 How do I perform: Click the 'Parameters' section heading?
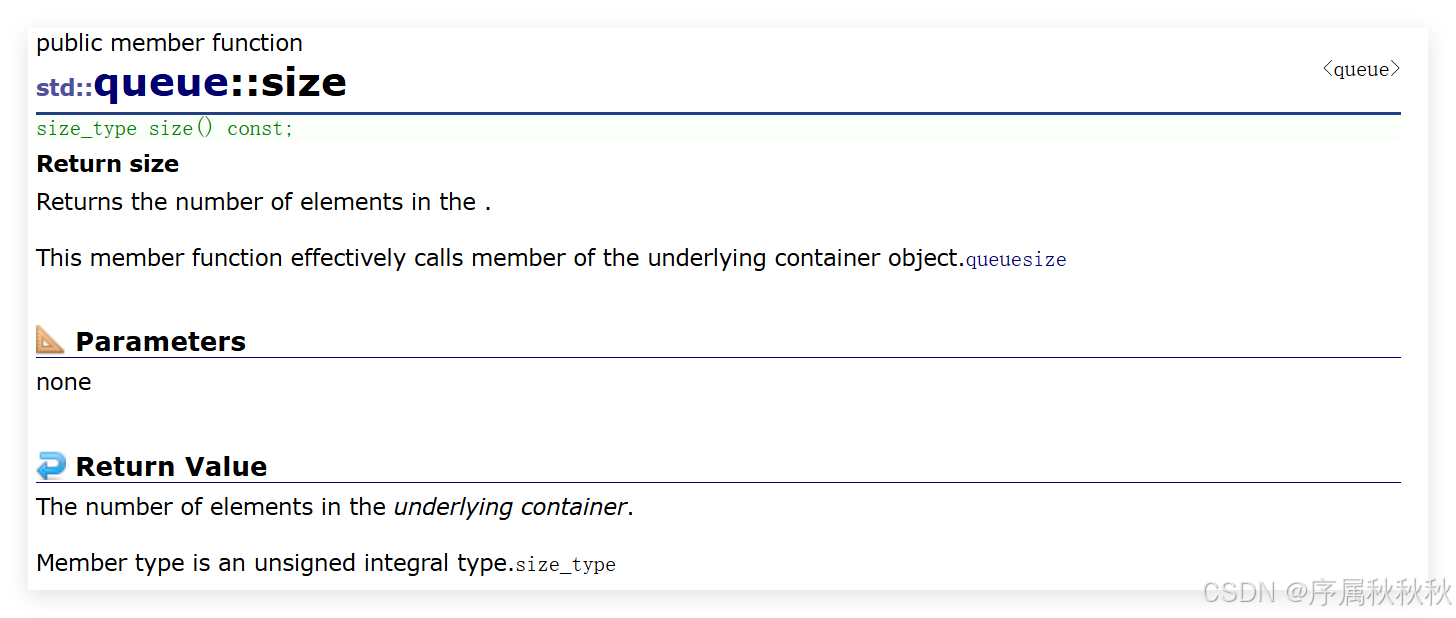click(160, 341)
